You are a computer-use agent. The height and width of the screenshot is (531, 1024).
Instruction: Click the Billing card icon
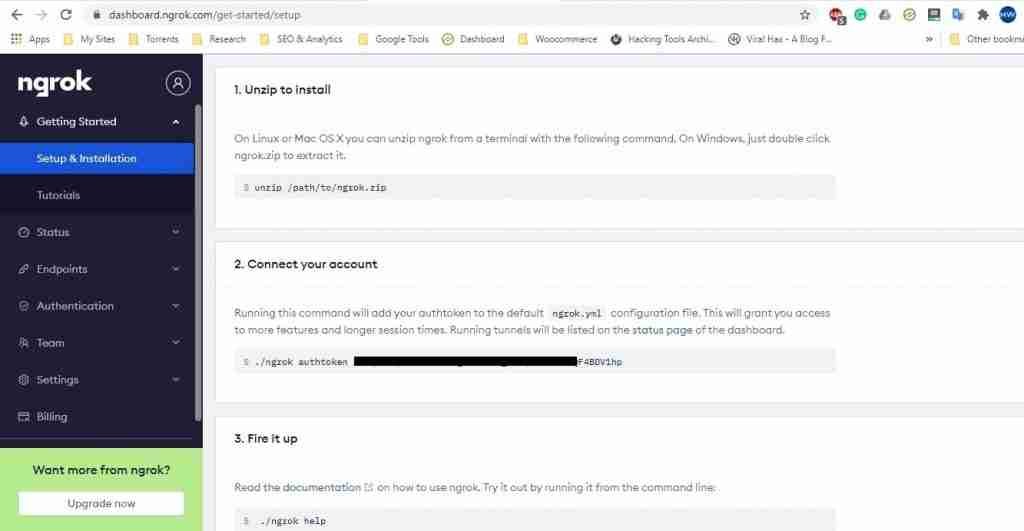pyautogui.click(x=24, y=417)
